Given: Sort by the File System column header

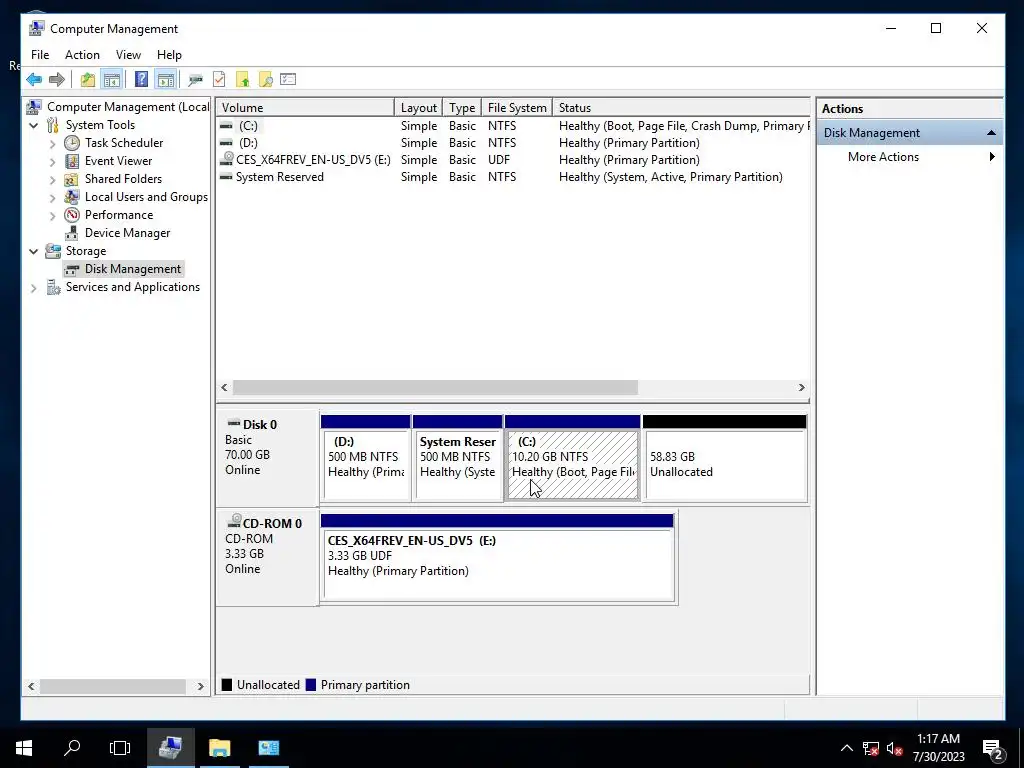Looking at the screenshot, I should (x=517, y=108).
